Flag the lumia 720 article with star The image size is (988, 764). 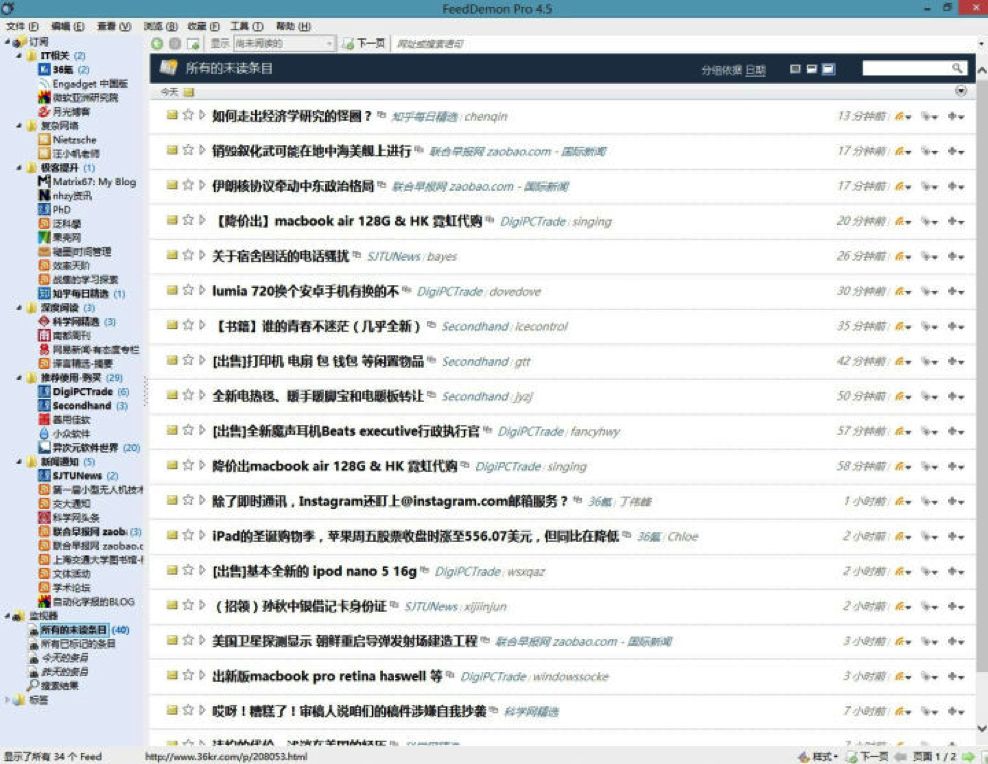[x=187, y=291]
